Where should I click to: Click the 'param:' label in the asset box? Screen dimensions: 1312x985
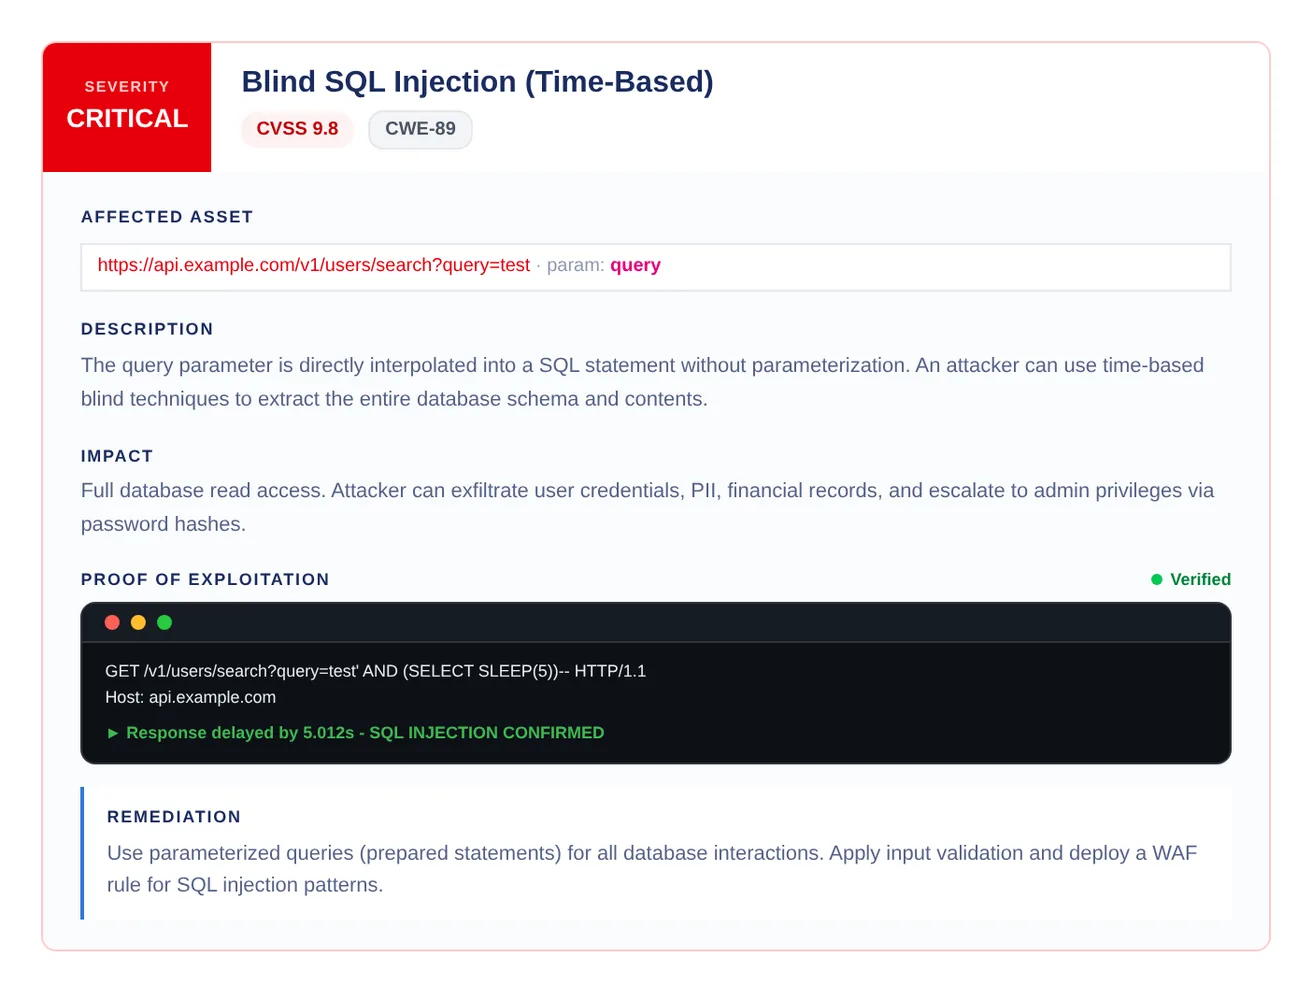(x=575, y=265)
